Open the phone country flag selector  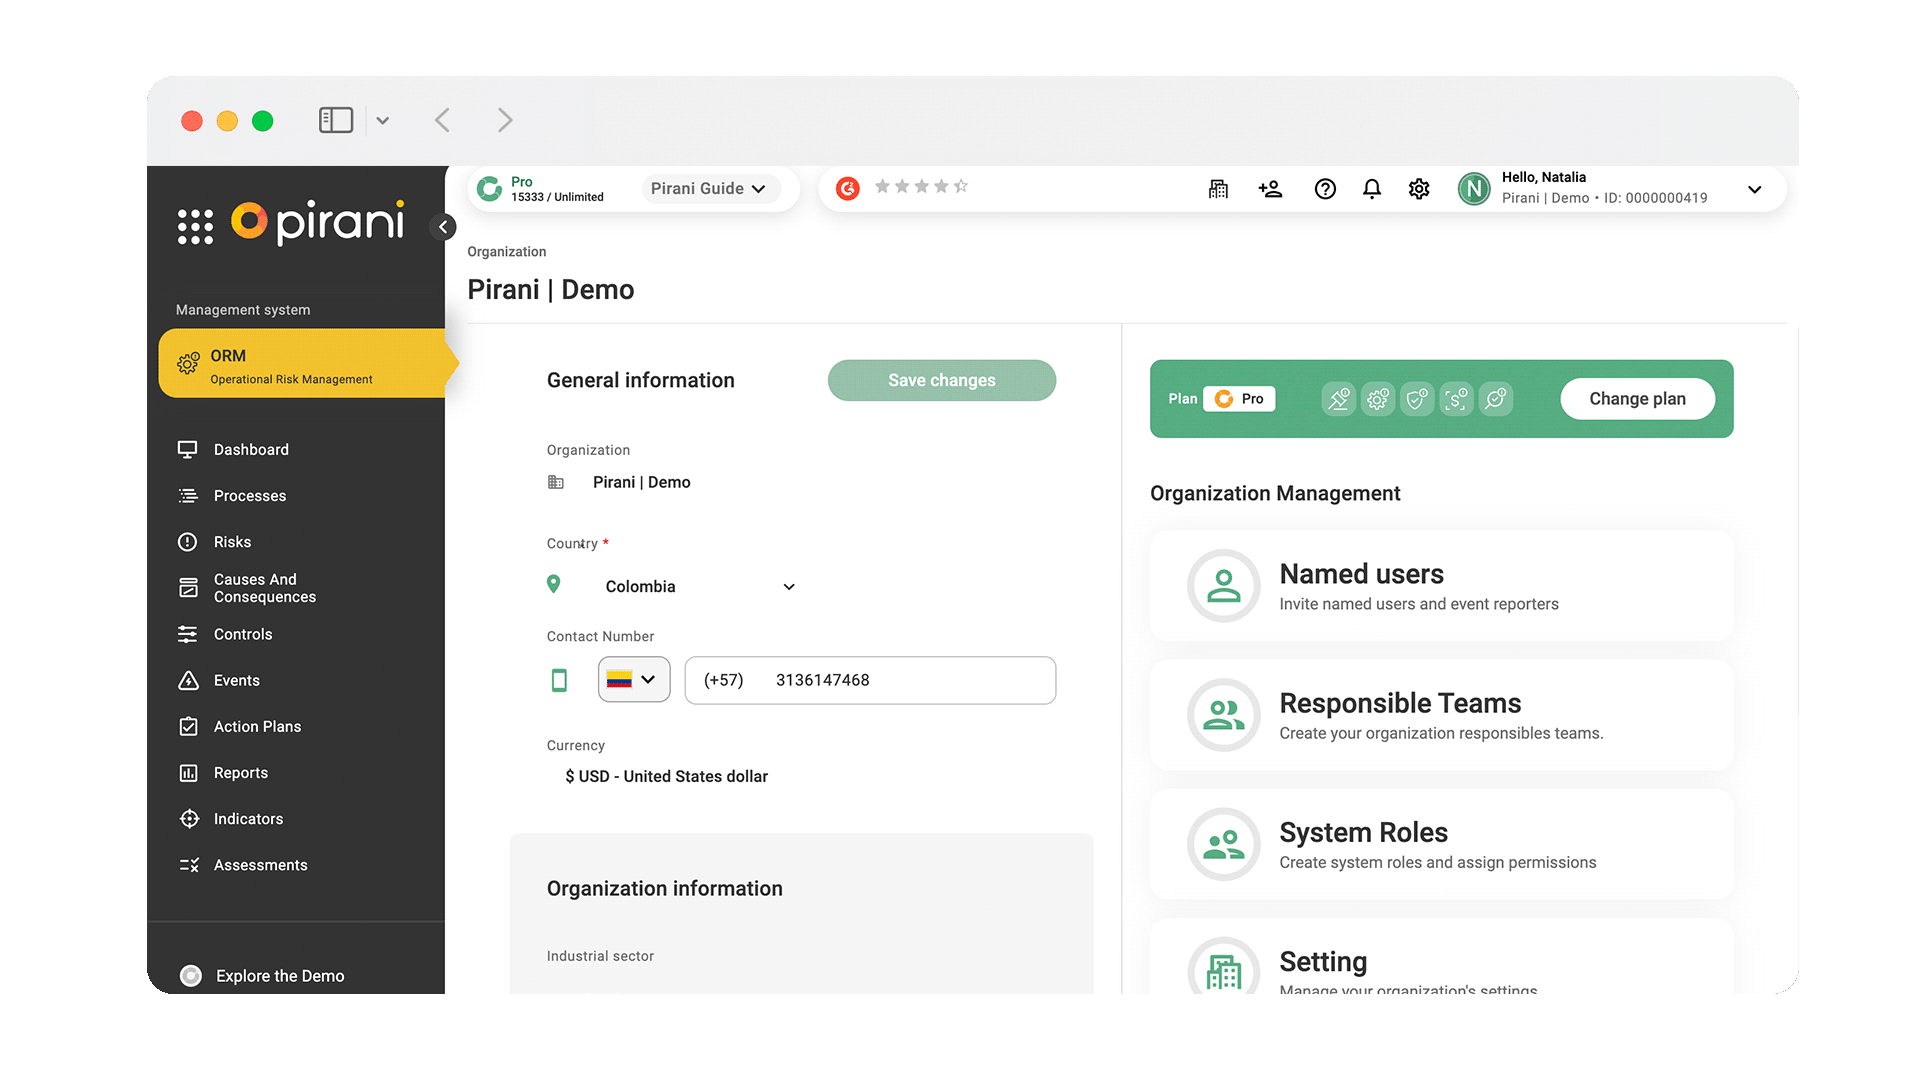pyautogui.click(x=634, y=680)
